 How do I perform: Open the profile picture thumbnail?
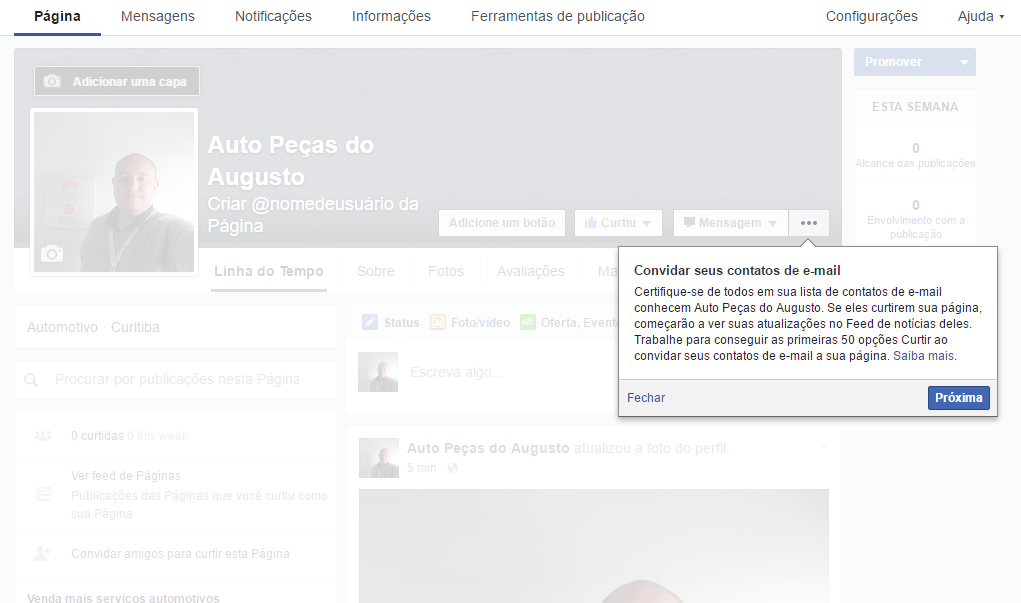pos(114,191)
